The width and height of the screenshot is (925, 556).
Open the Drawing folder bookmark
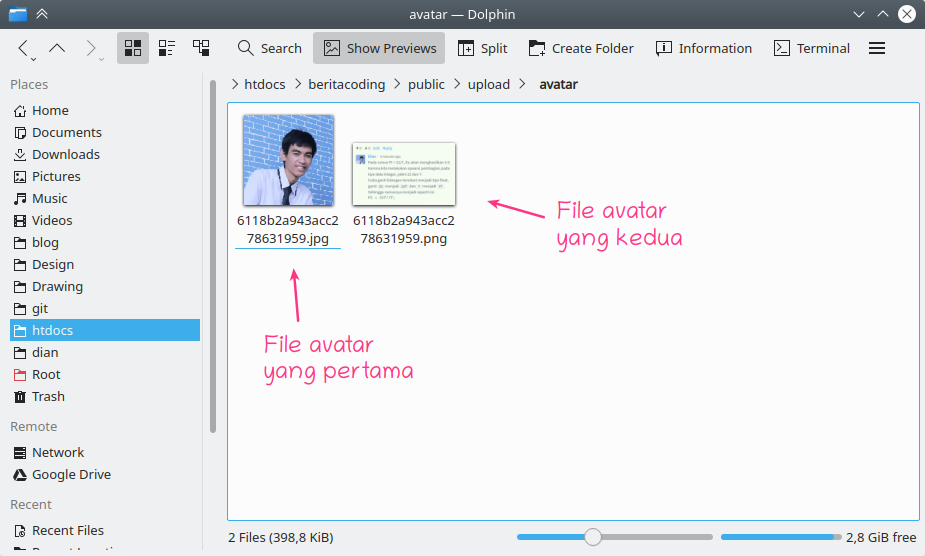105,286
